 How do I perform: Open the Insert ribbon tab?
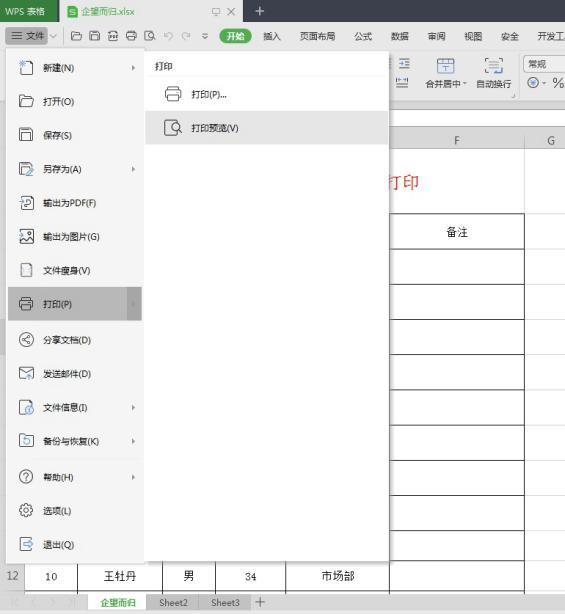tap(272, 36)
